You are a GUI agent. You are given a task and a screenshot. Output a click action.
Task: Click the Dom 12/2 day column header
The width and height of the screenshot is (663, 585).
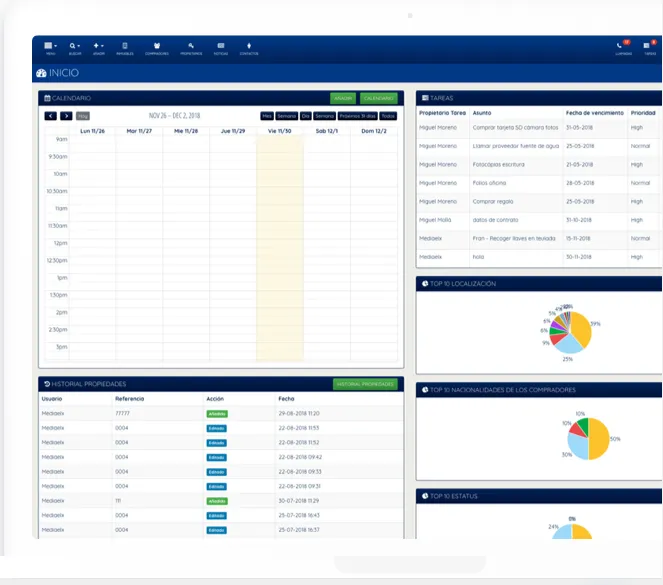coord(374,131)
